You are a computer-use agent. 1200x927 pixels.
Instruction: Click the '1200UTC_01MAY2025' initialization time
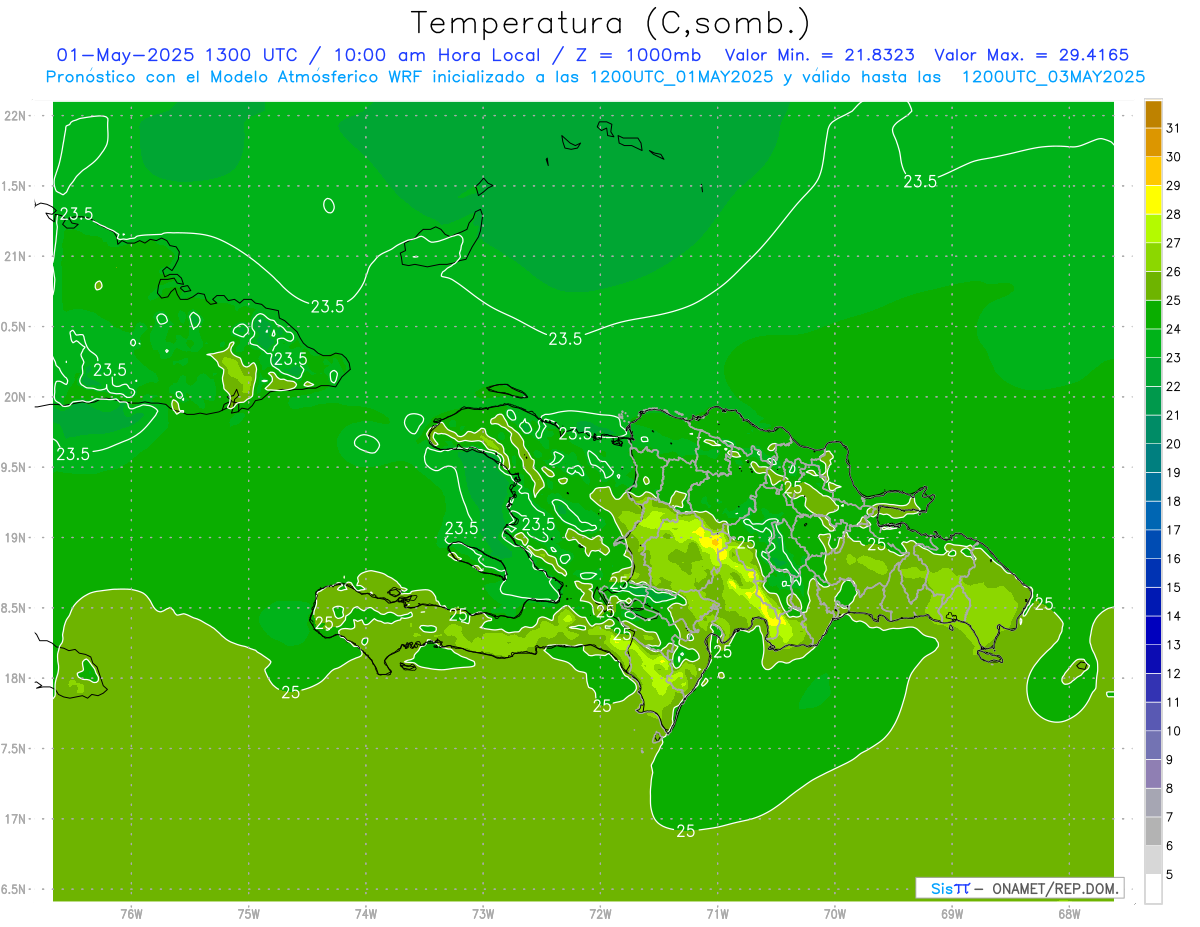681,76
